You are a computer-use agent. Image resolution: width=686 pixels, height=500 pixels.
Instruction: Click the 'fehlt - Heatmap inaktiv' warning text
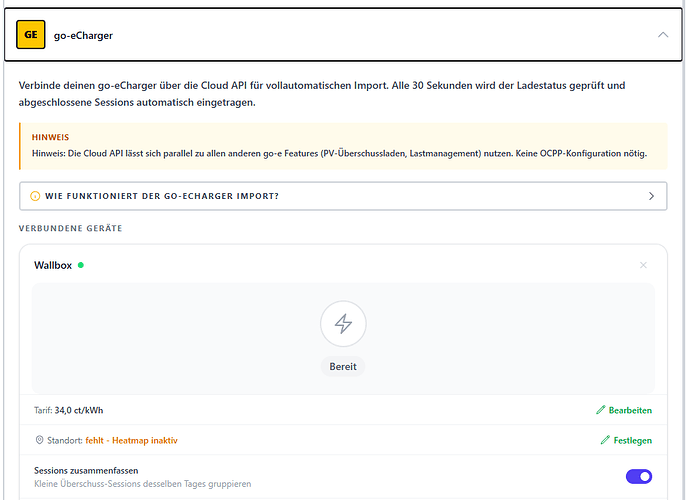[x=132, y=441]
